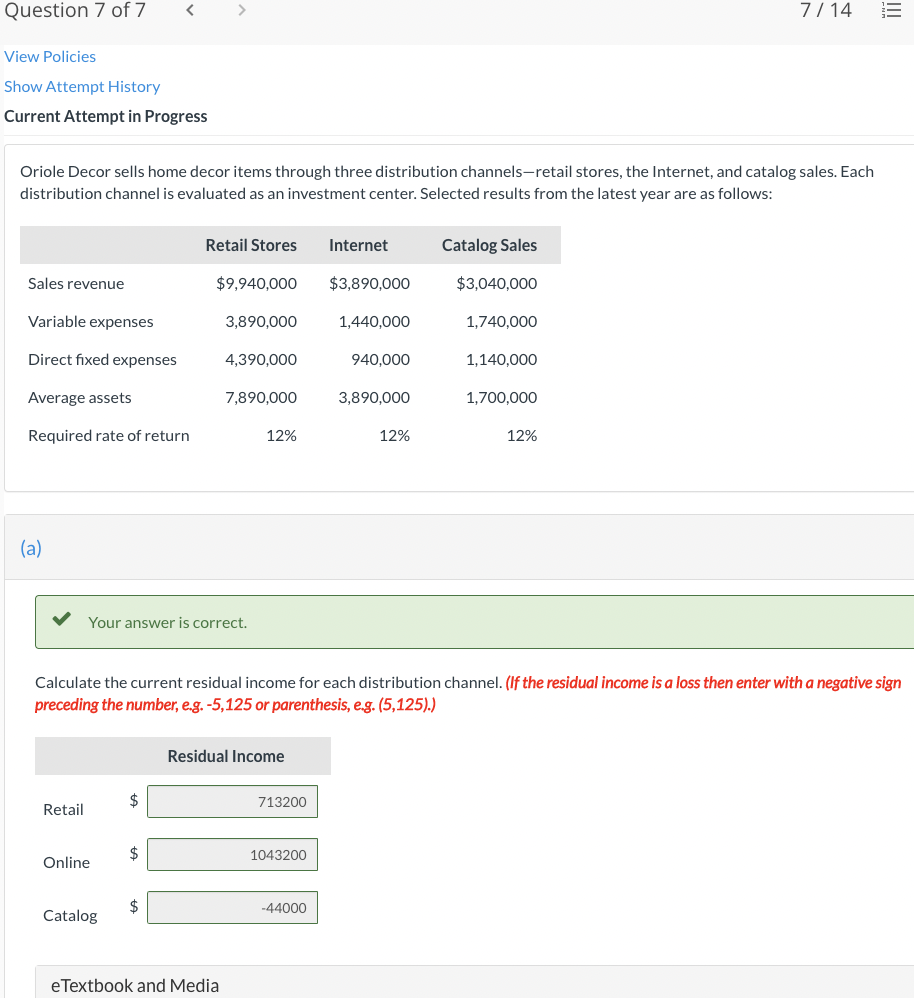914x998 pixels.
Task: Click the 940,000 internet fixed expenses
Action: click(381, 360)
